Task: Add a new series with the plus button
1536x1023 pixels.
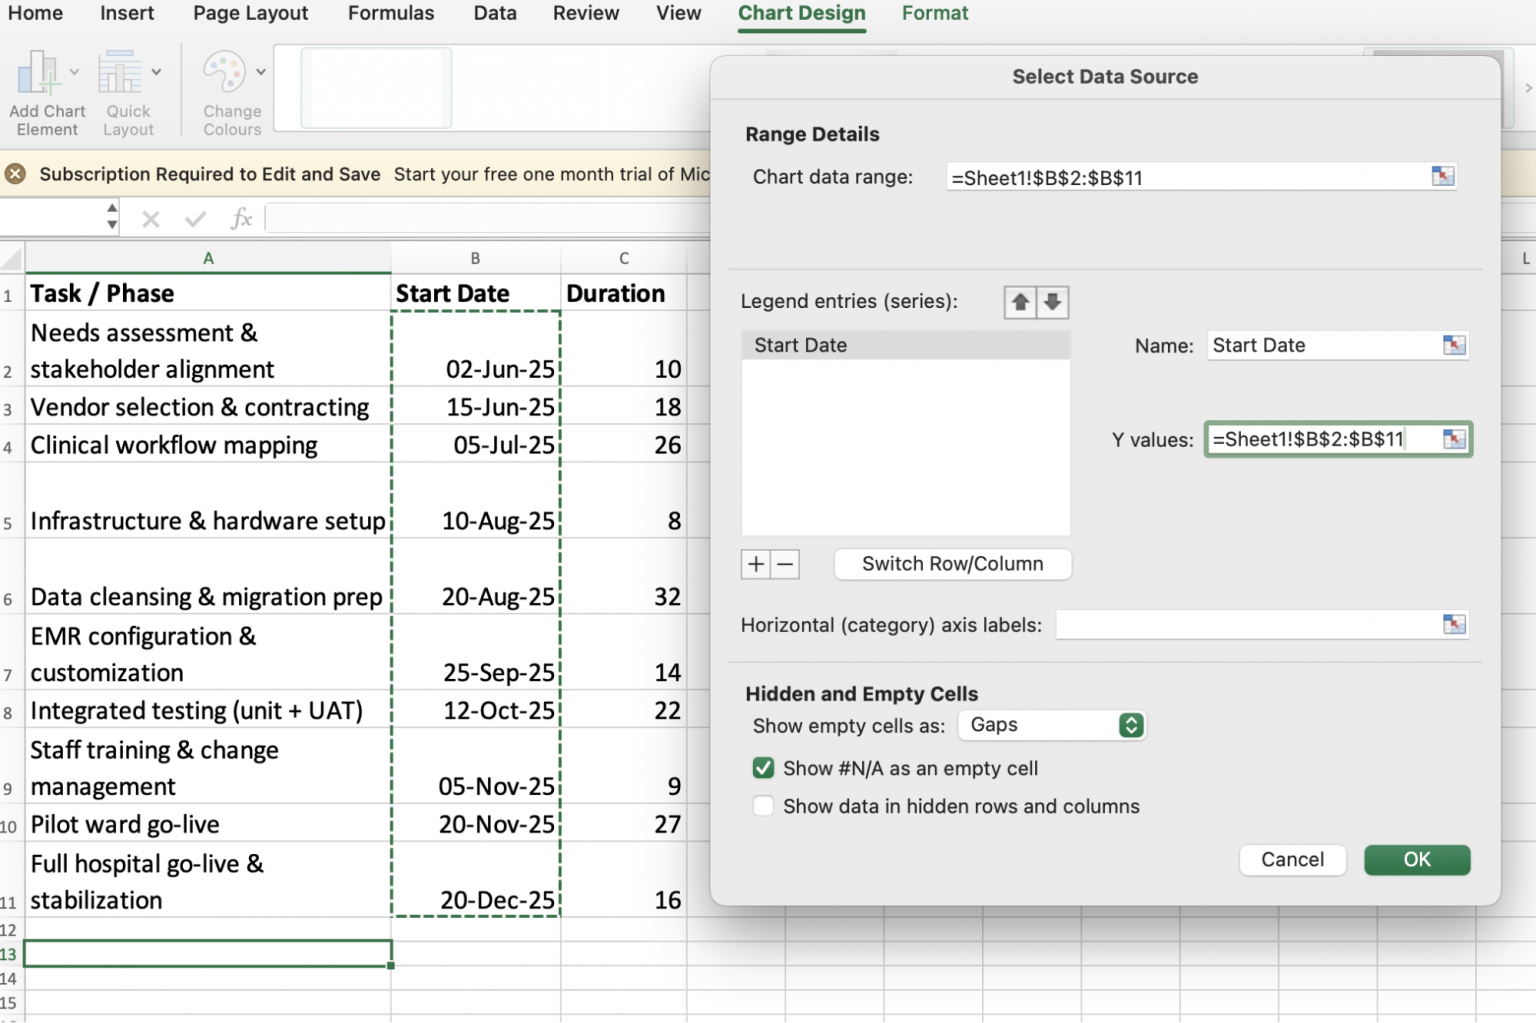Action: point(756,564)
